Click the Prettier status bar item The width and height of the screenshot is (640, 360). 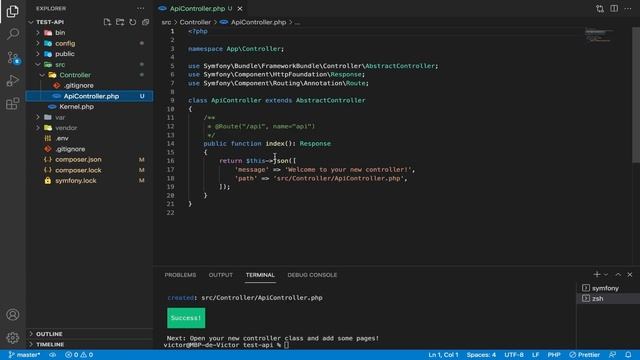(x=584, y=355)
